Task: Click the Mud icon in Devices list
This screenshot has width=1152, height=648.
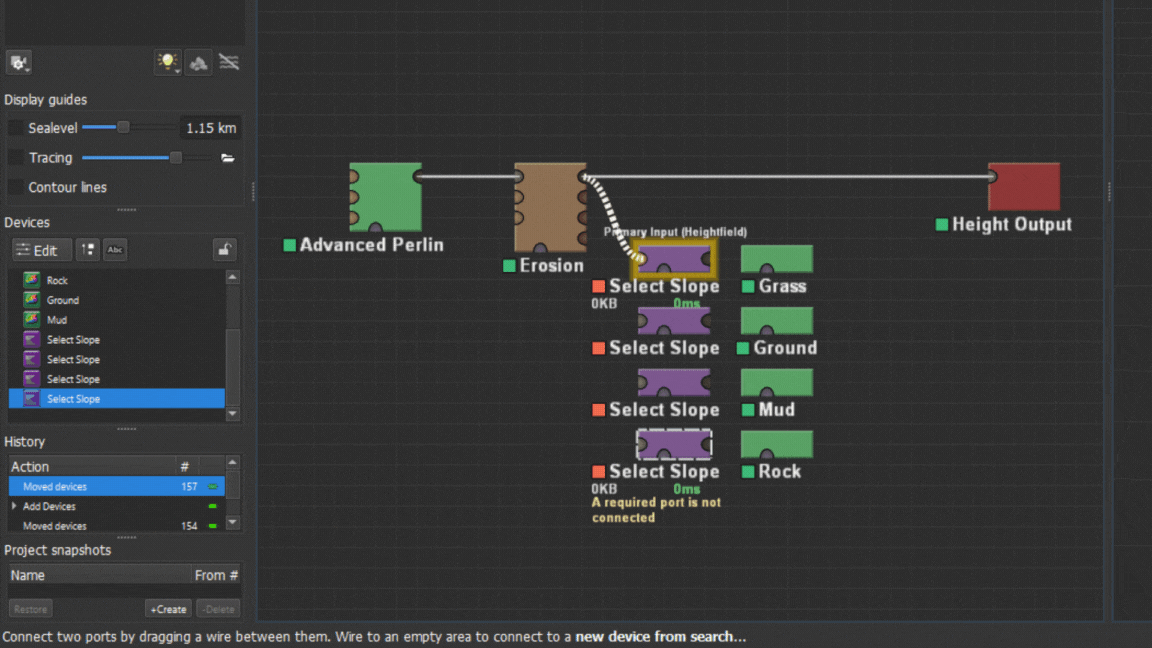Action: (31, 320)
